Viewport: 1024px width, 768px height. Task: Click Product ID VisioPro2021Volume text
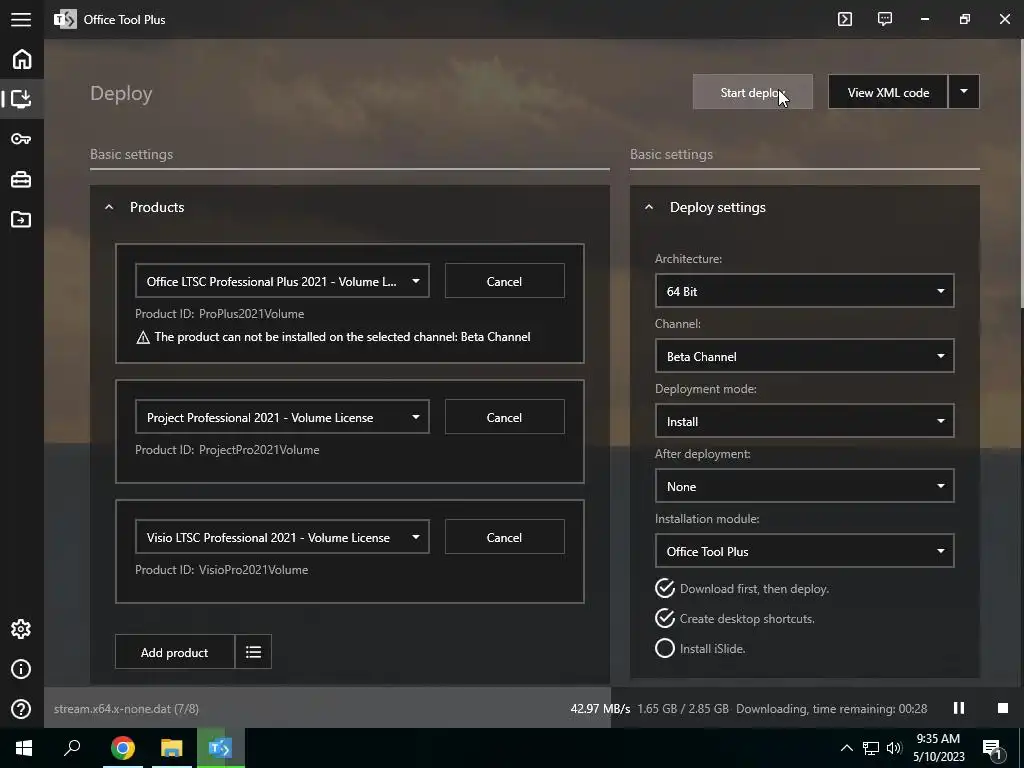pyautogui.click(x=221, y=569)
